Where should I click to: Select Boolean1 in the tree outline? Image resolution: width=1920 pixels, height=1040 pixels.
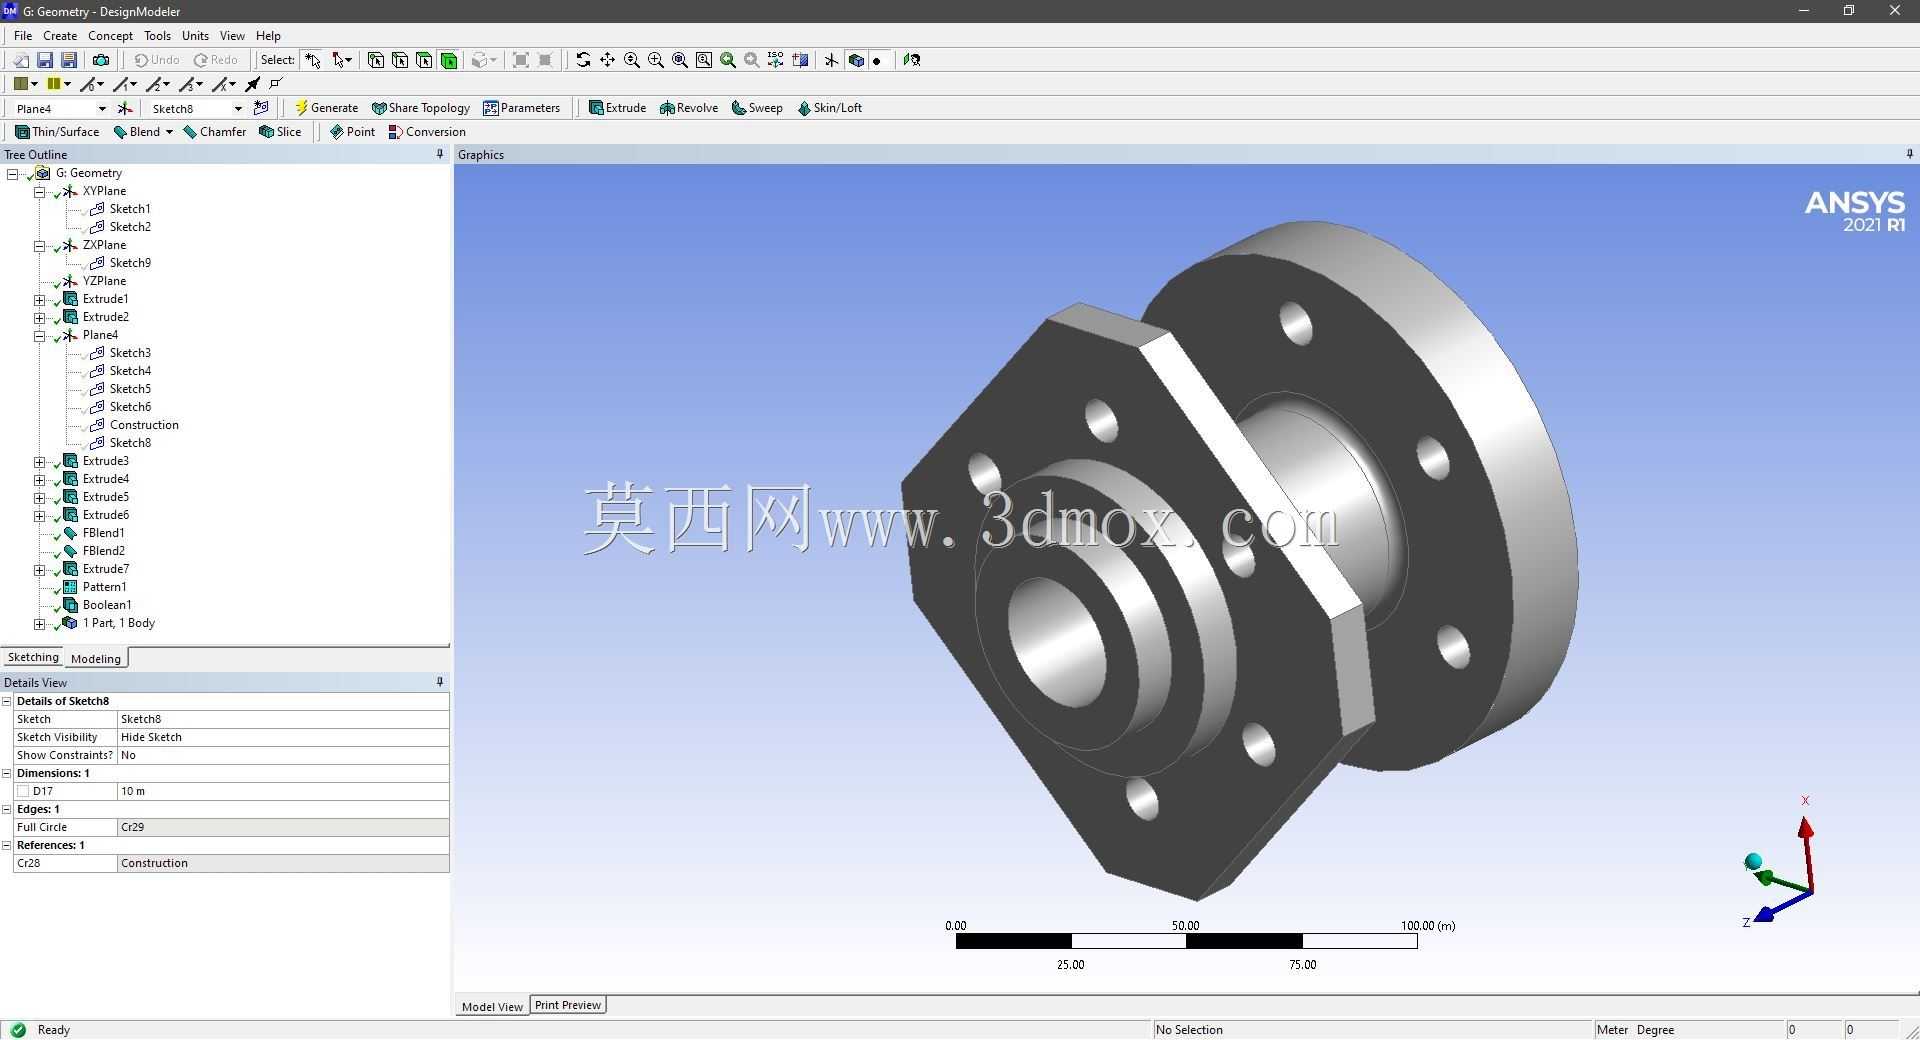[107, 605]
